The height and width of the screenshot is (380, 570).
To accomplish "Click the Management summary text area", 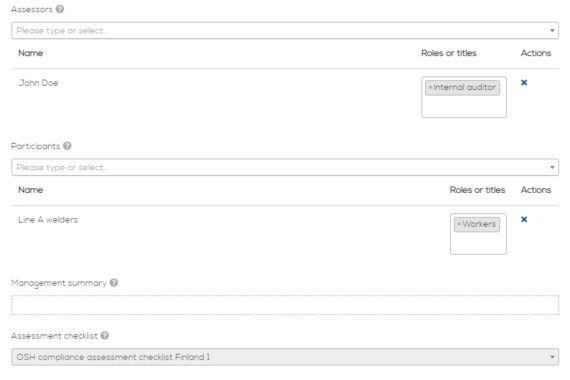I will [285, 305].
